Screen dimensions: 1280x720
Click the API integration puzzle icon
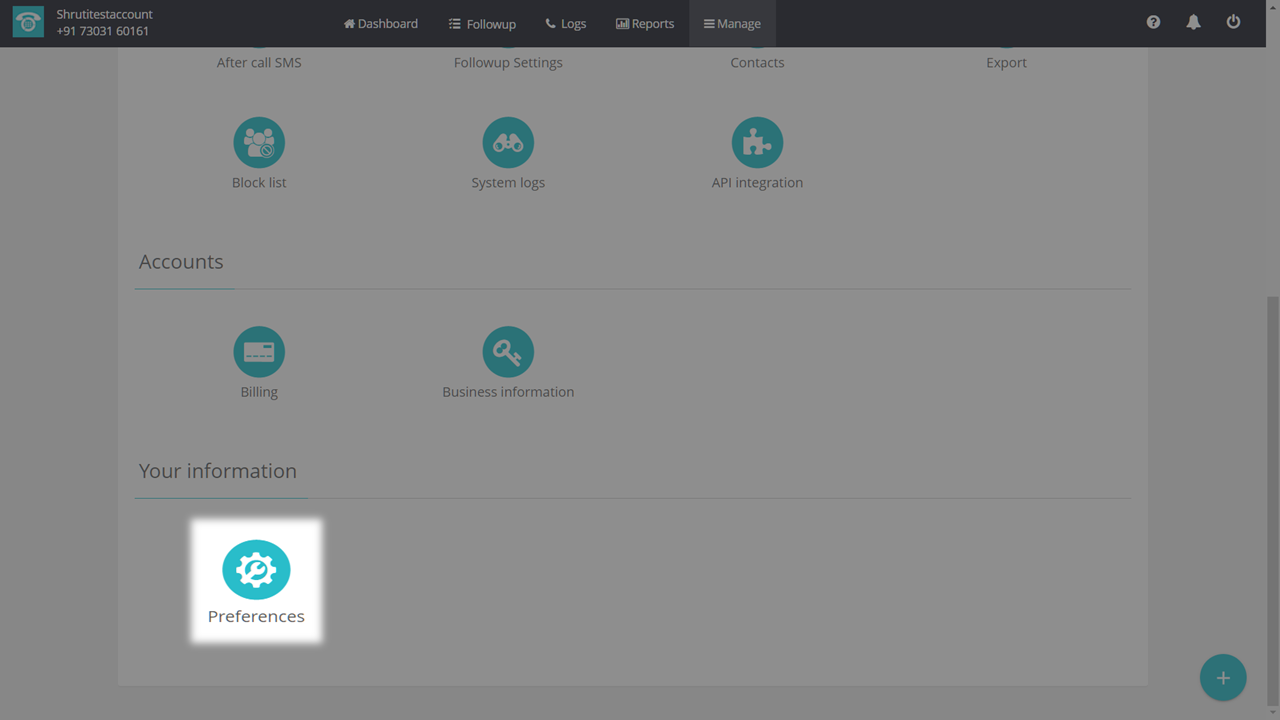[757, 143]
